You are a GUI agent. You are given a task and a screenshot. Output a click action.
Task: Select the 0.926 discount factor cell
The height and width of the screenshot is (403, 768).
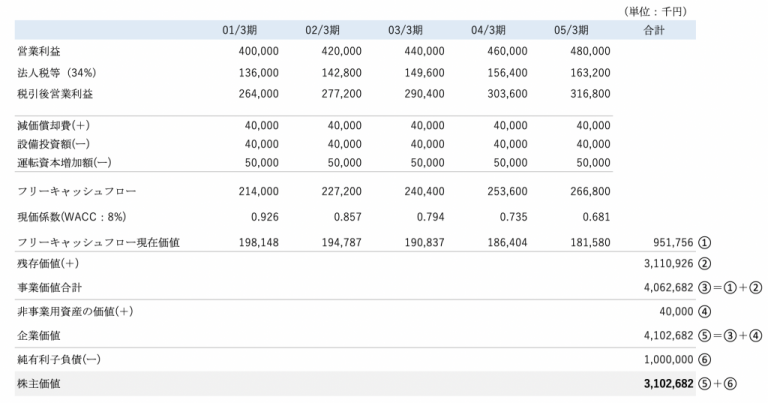point(264,217)
